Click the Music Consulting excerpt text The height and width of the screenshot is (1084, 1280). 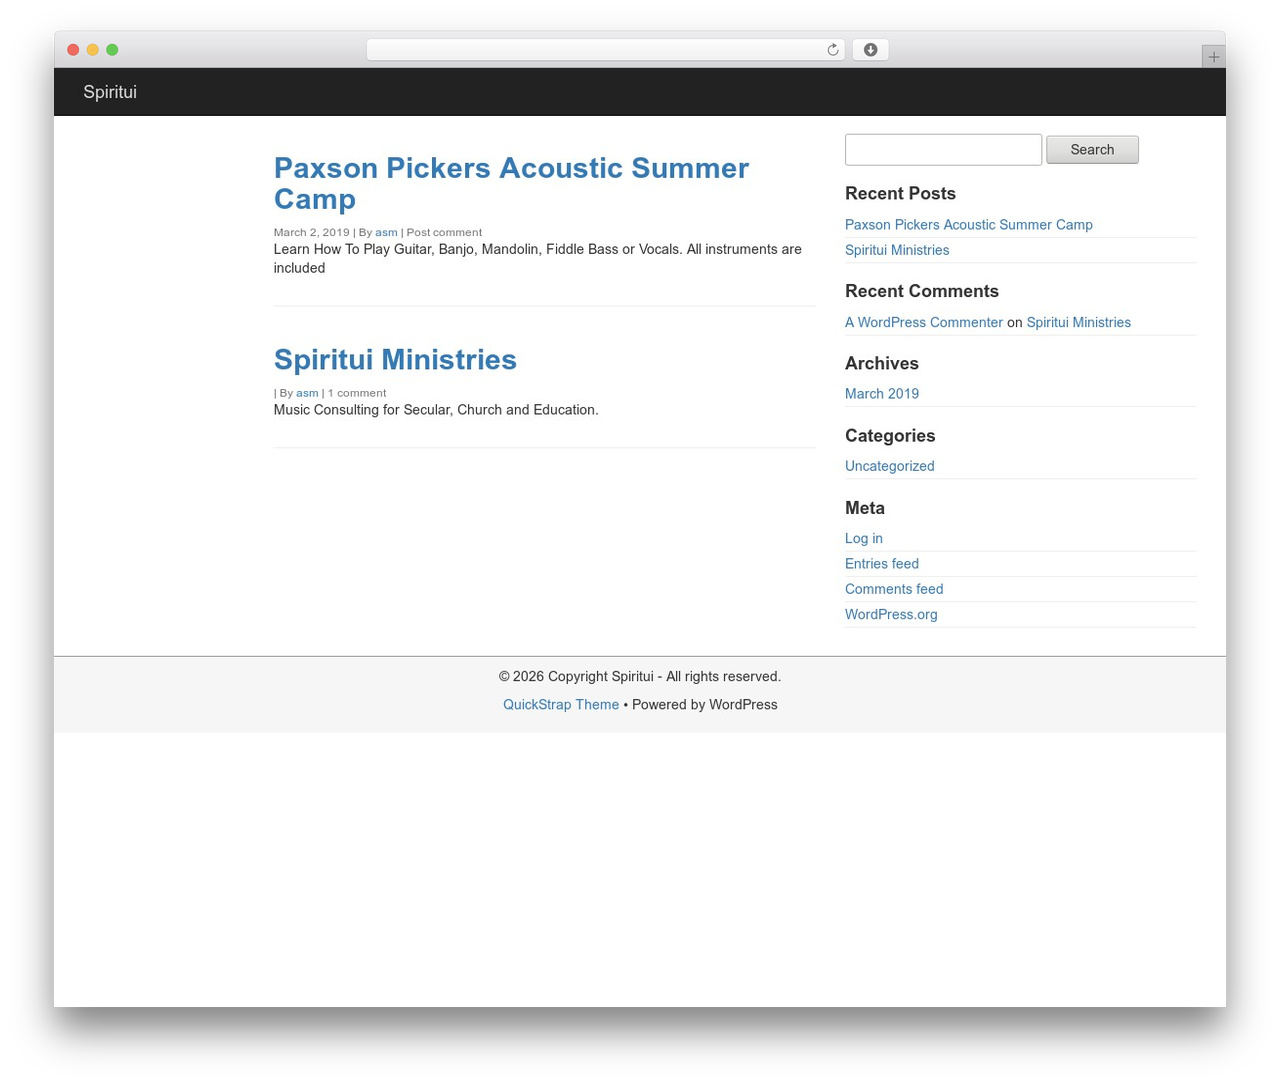pyautogui.click(x=436, y=410)
